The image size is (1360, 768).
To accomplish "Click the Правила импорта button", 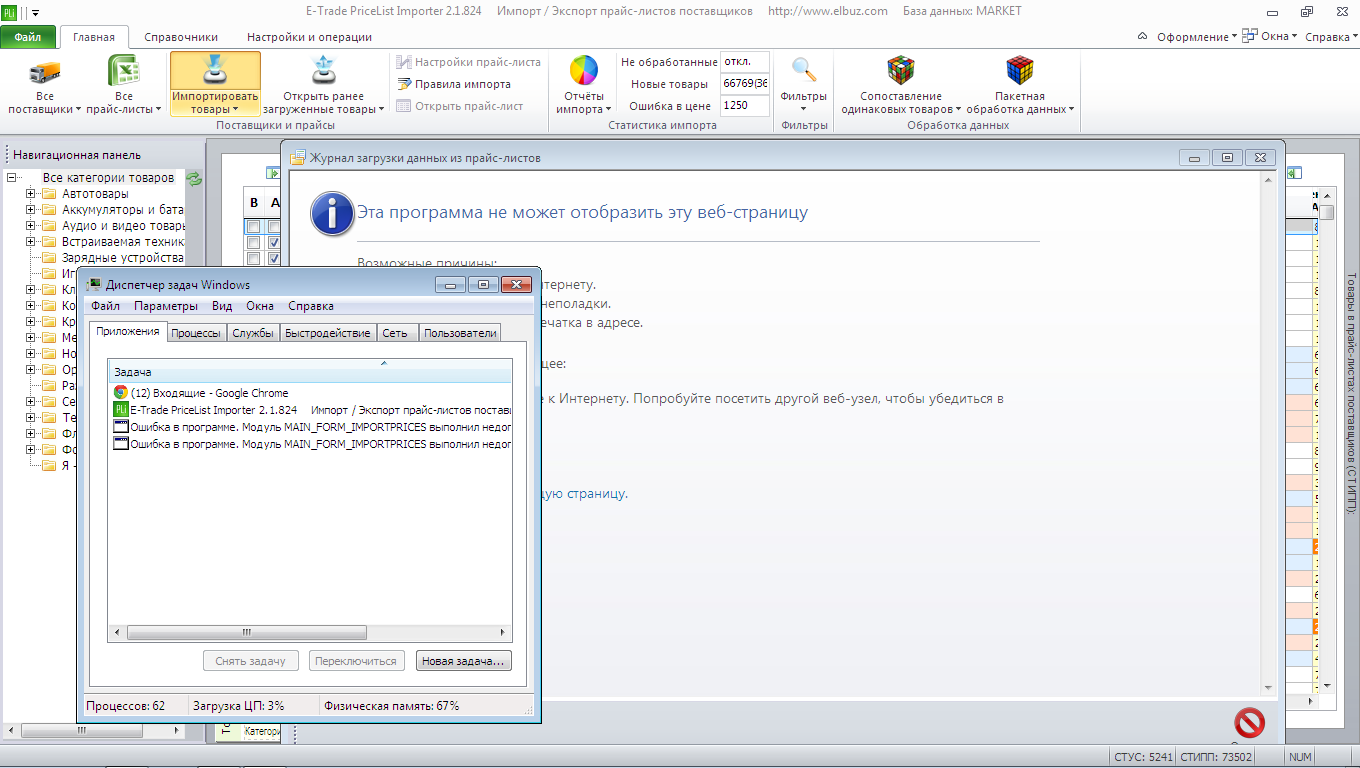I will pyautogui.click(x=454, y=84).
